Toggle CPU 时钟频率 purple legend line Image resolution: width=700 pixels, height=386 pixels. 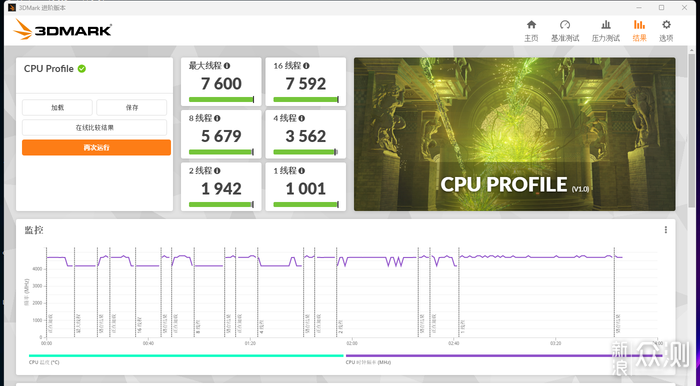tap(502, 356)
